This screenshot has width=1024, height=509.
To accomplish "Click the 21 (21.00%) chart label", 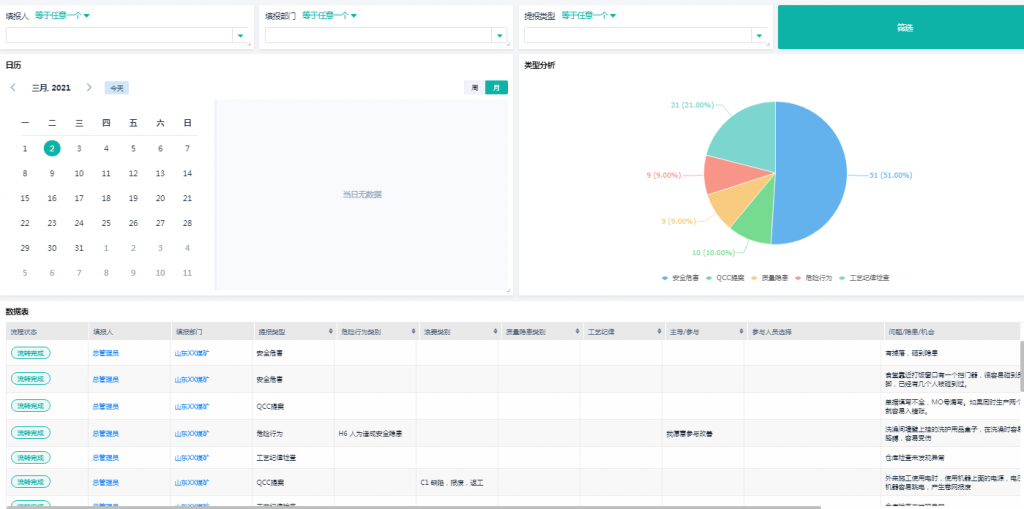I will (692, 105).
